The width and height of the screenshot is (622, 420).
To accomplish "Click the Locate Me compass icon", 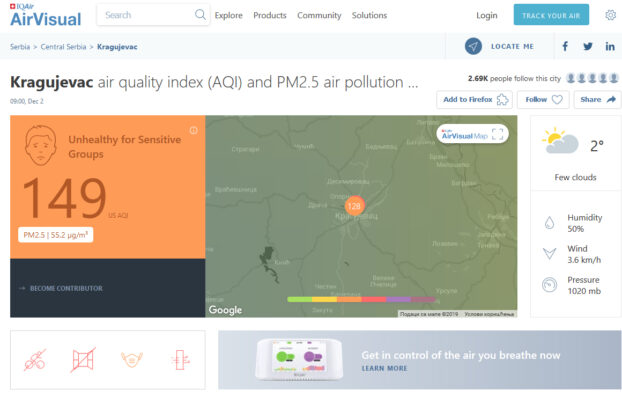I will (x=474, y=46).
